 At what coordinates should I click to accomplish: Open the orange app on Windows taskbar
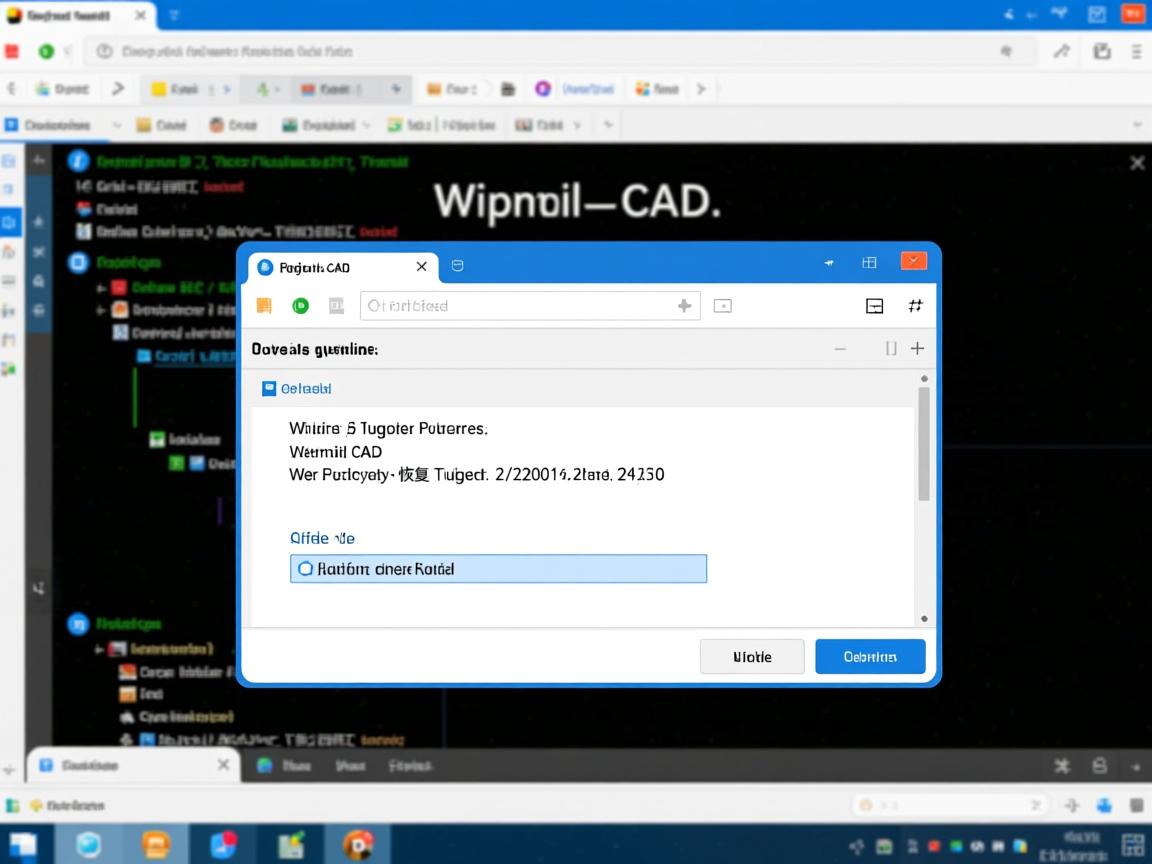pos(156,845)
